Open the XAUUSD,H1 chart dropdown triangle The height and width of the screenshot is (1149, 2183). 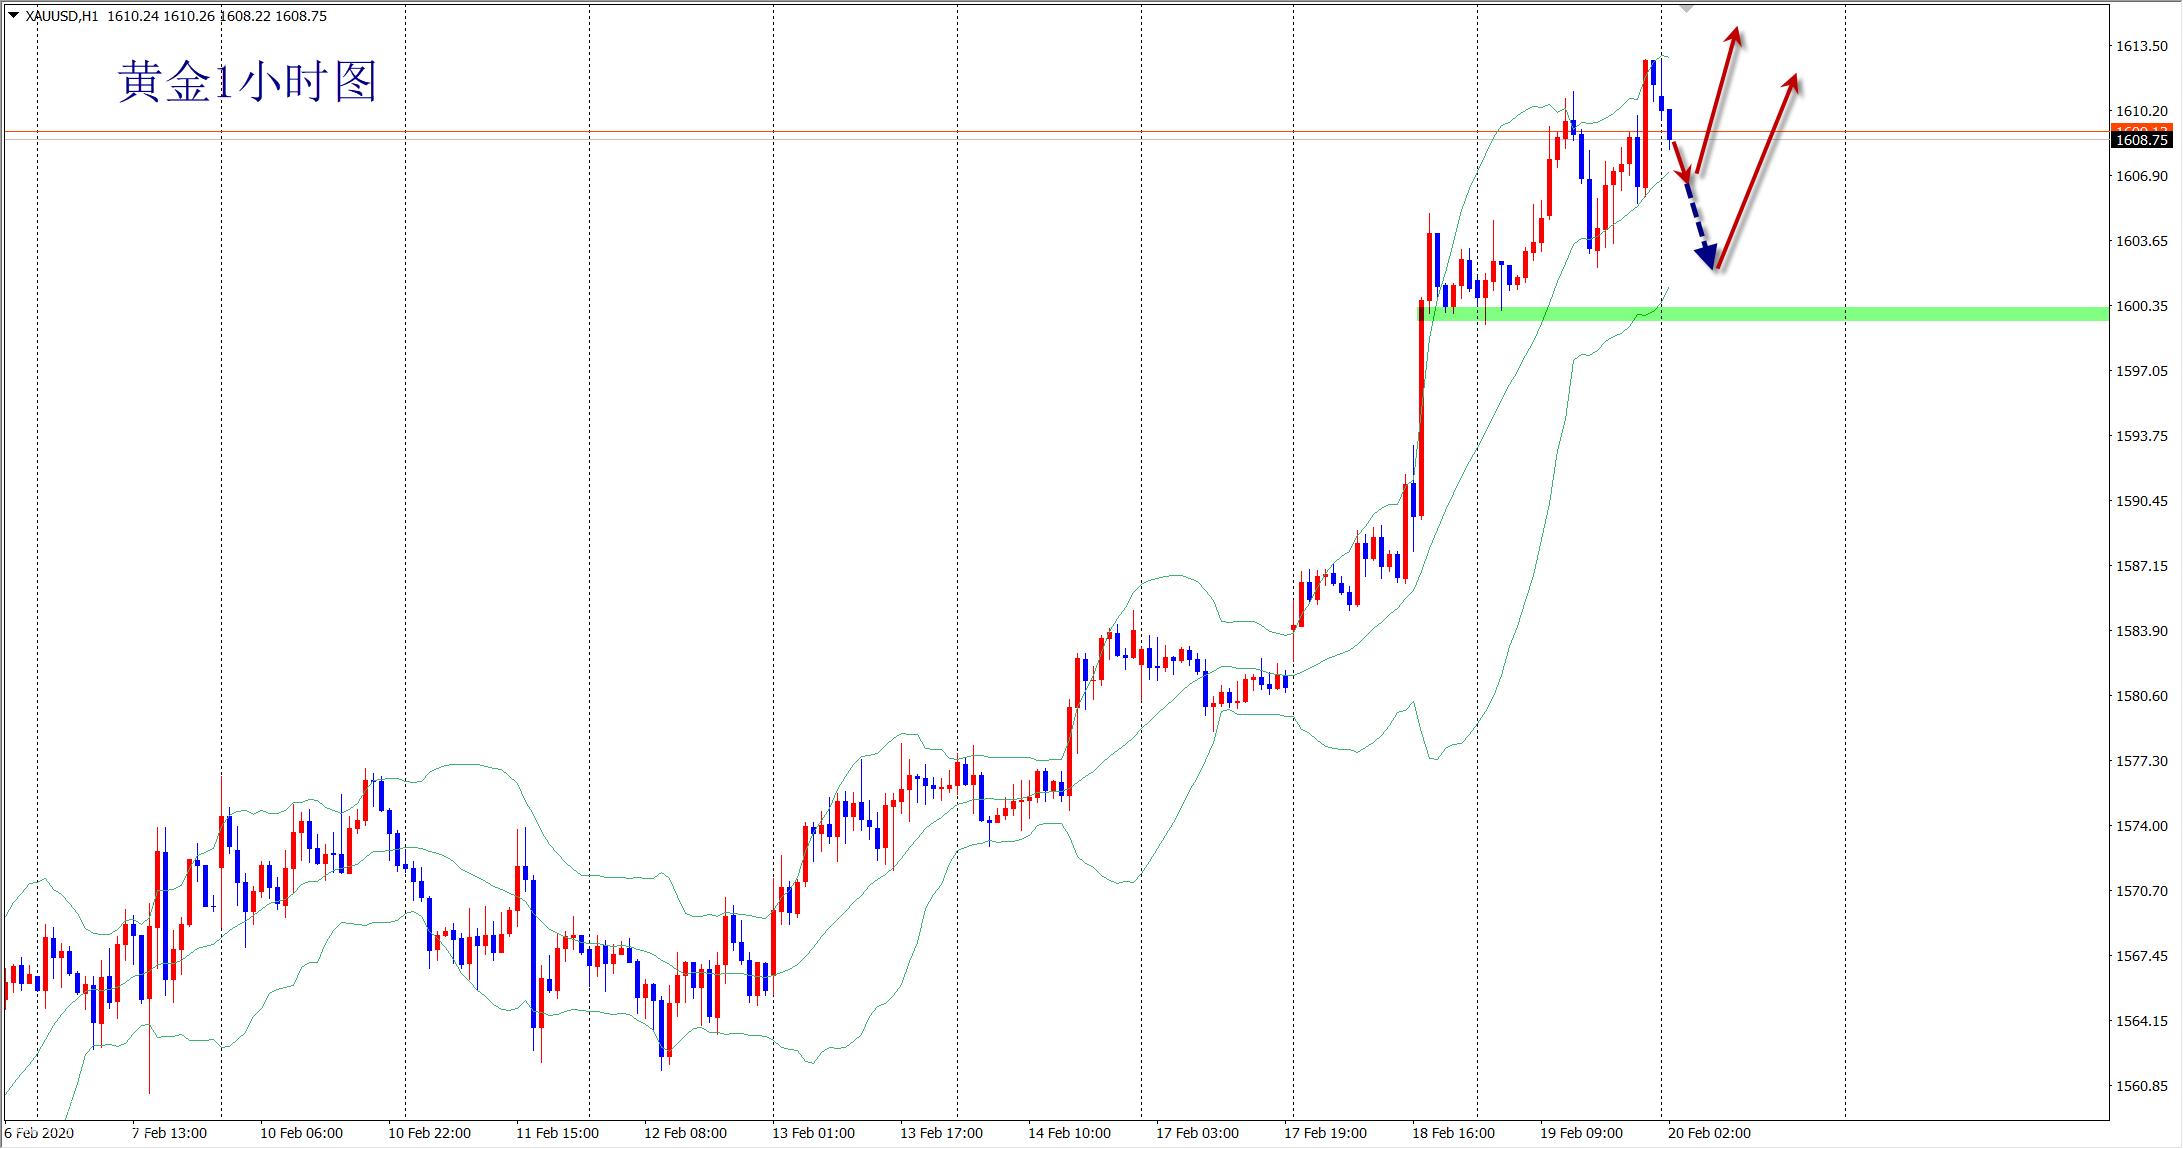[14, 15]
